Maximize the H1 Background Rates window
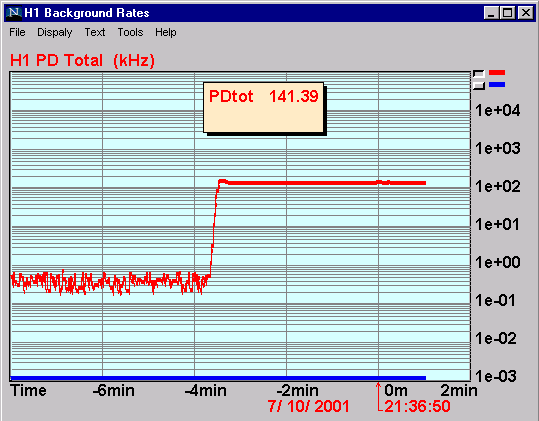 tap(507, 13)
